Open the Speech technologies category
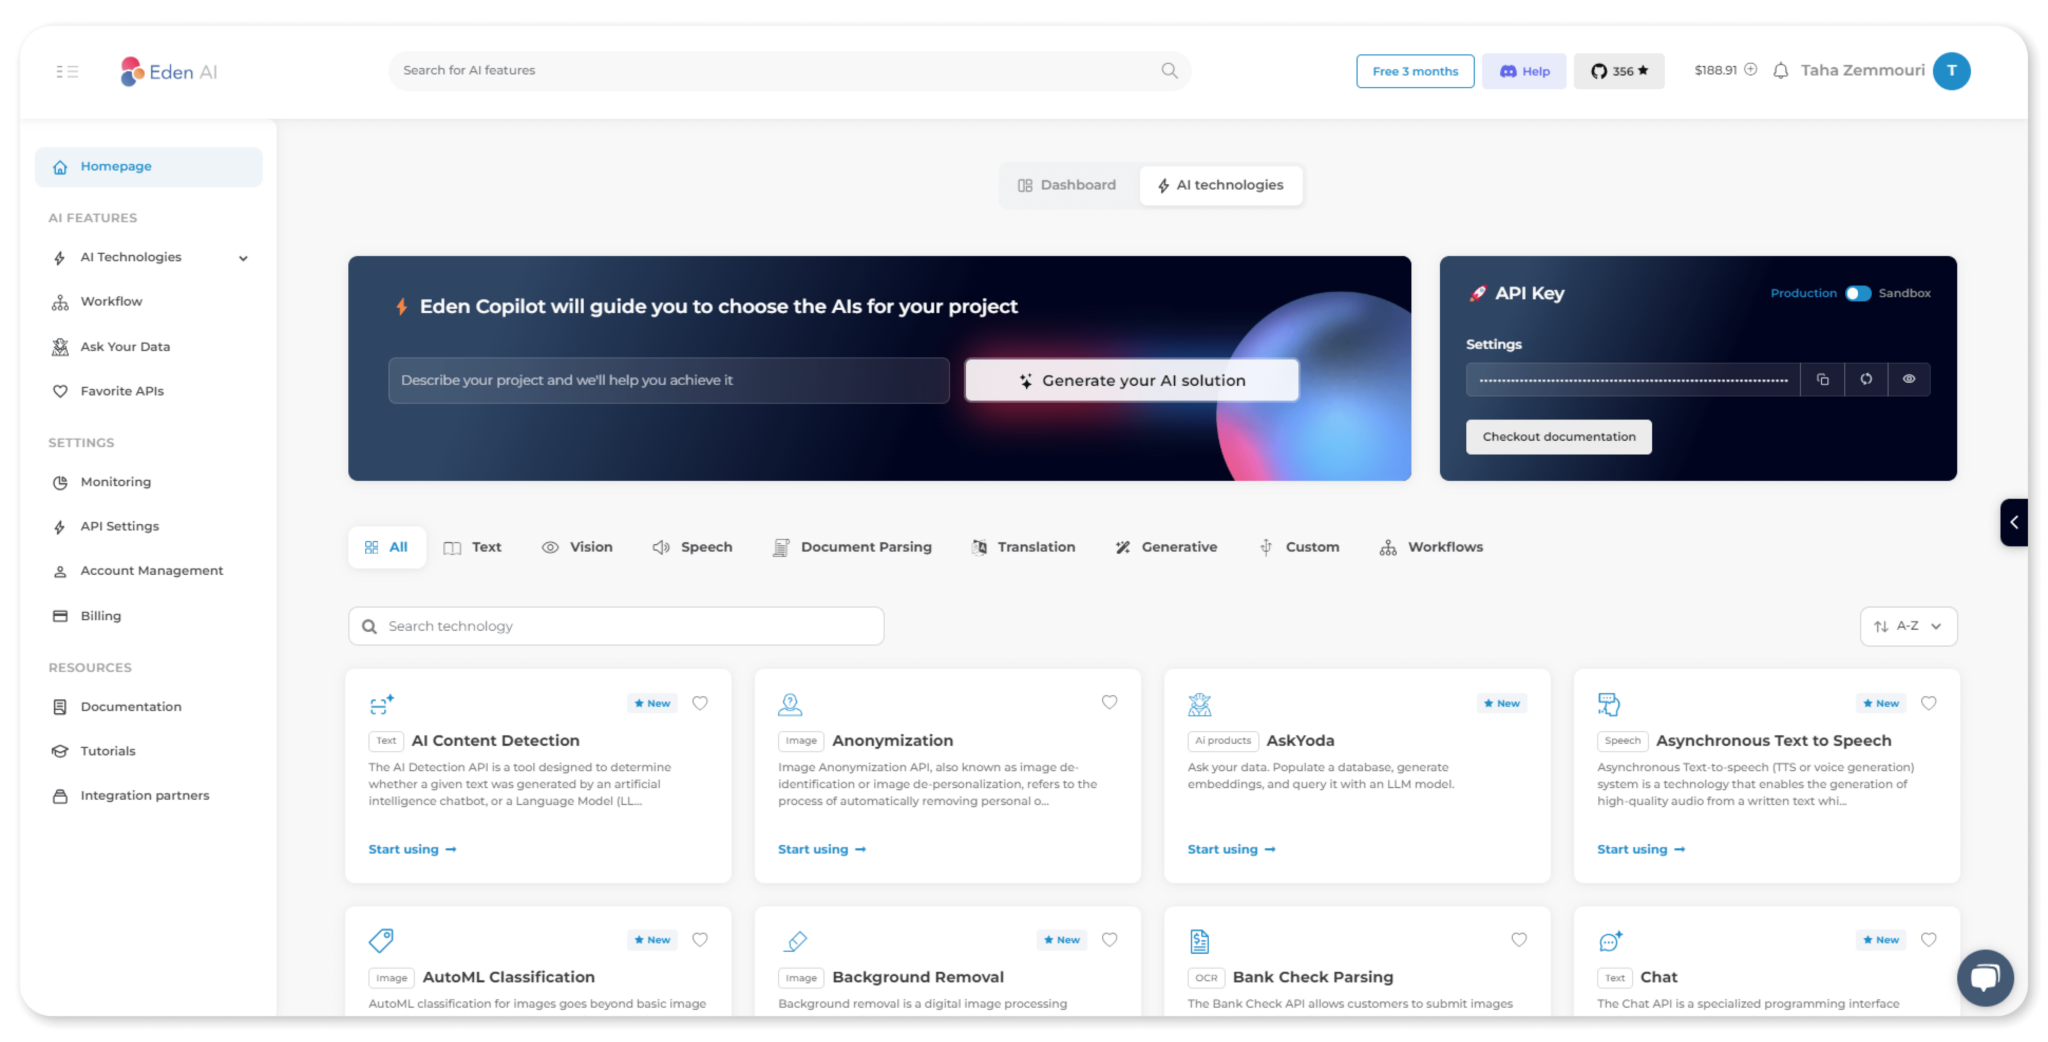The height and width of the screenshot is (1042, 2048). point(692,547)
